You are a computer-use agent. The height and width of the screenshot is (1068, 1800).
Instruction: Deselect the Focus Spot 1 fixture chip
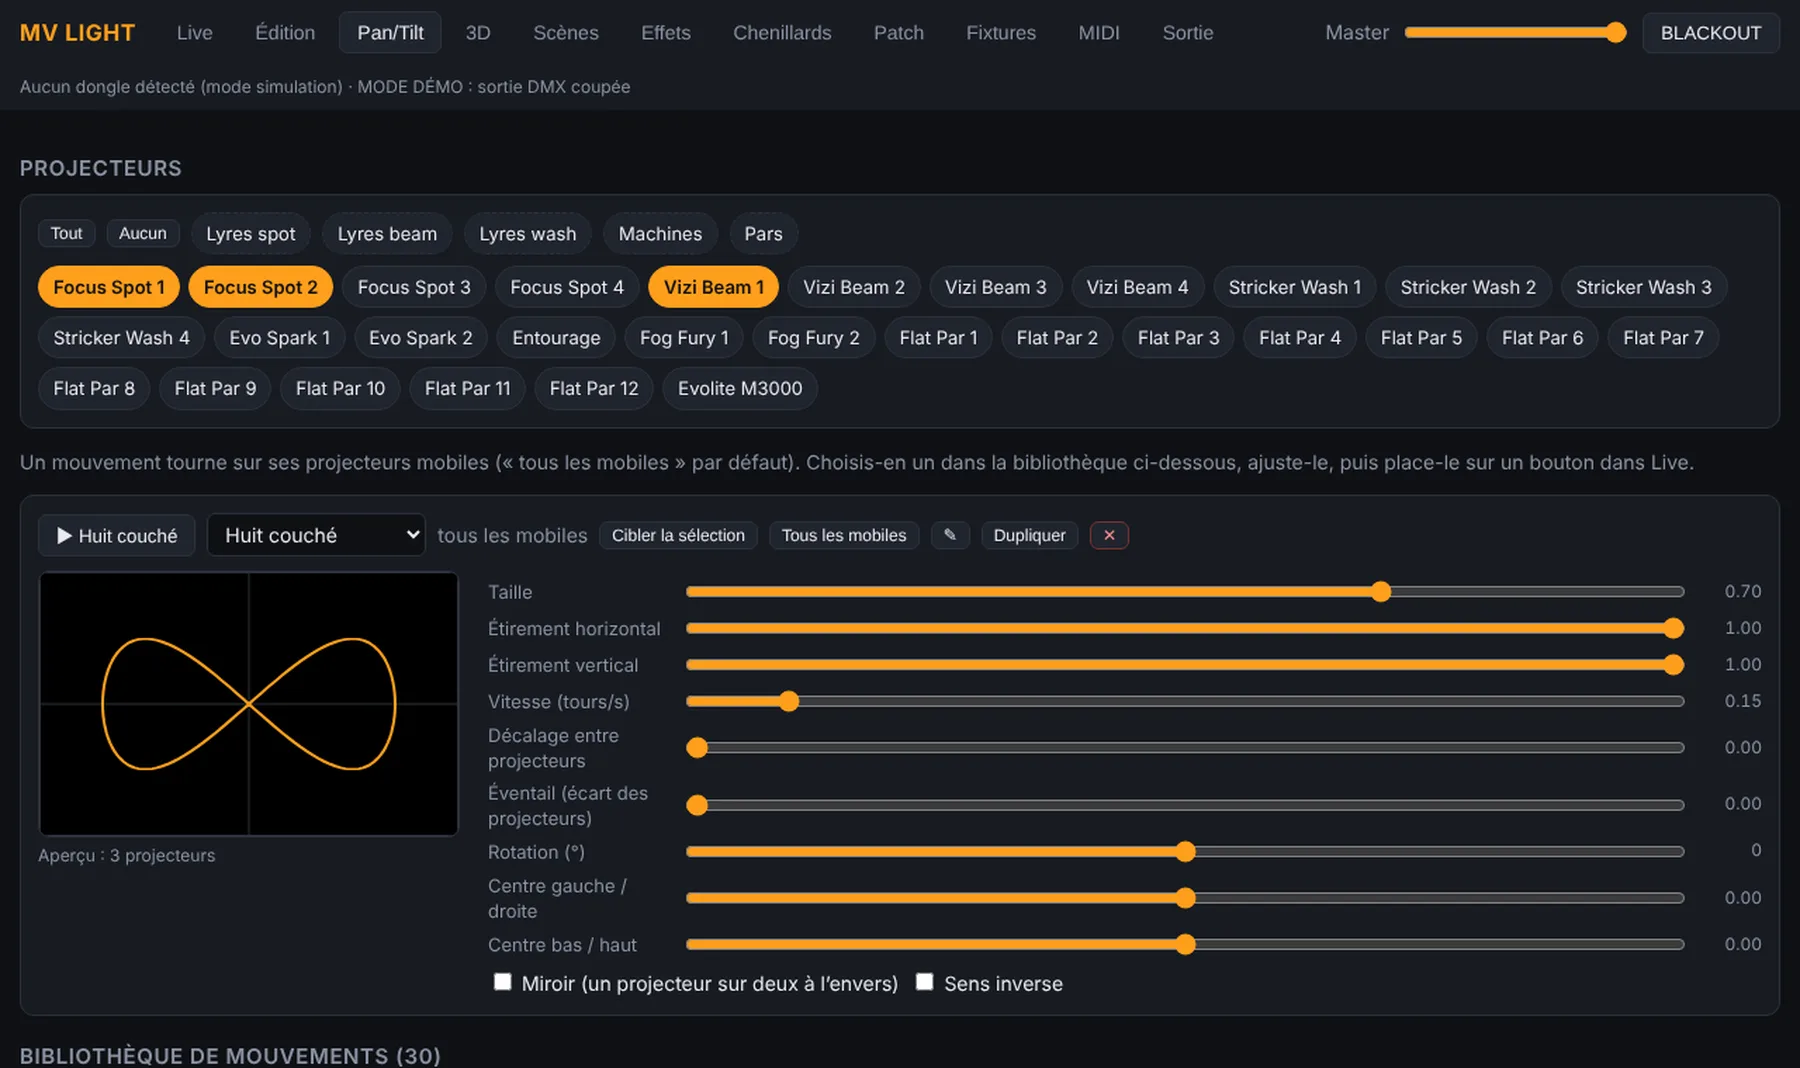coord(109,287)
